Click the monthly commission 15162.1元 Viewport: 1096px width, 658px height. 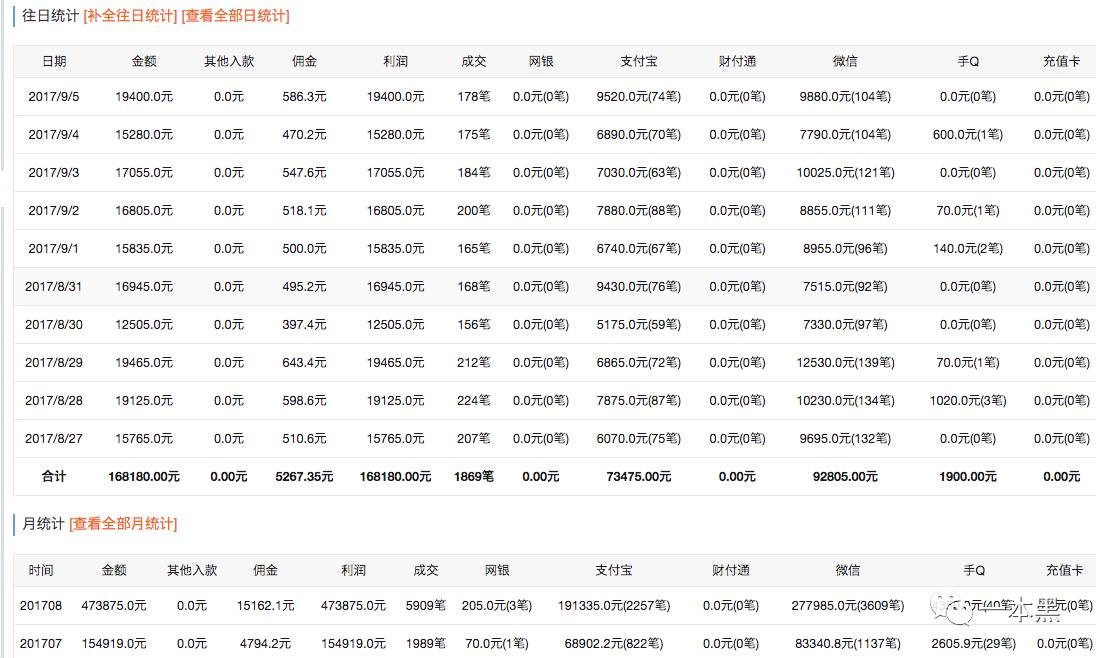coord(266,606)
